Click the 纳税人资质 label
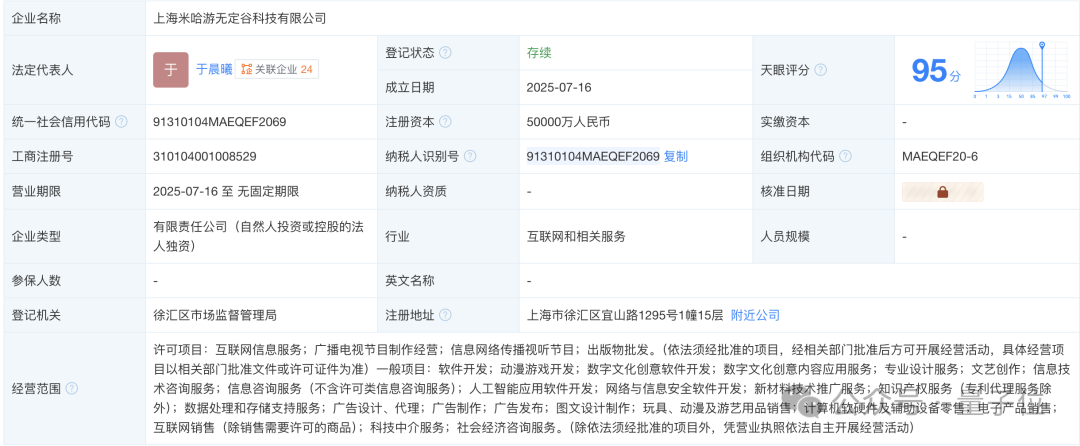Screen dimensions: 1080x446 (x=416, y=191)
